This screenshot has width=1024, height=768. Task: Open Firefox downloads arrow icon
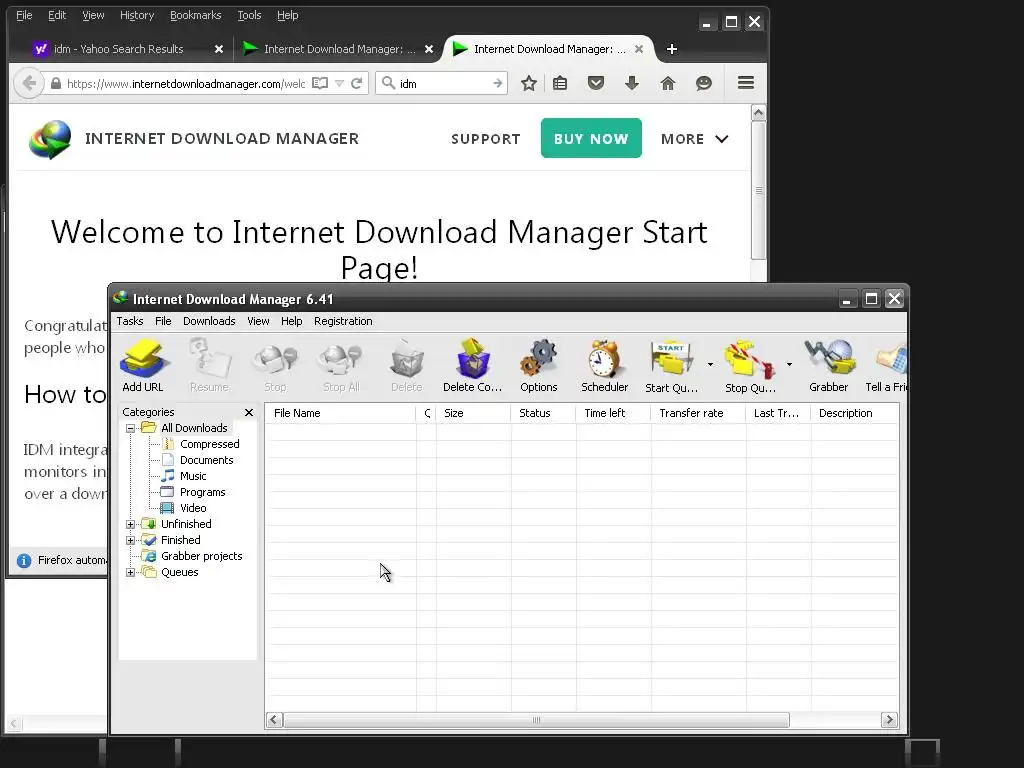tap(632, 83)
